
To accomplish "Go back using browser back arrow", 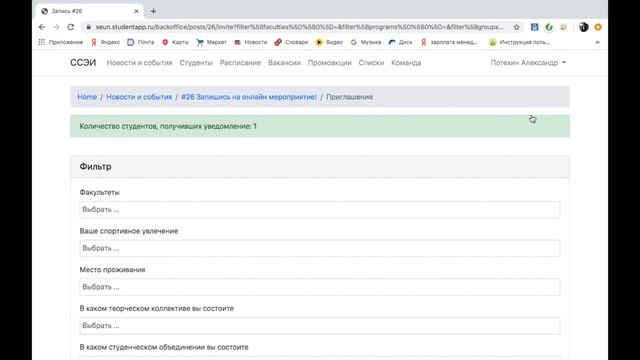I will 42,27.
